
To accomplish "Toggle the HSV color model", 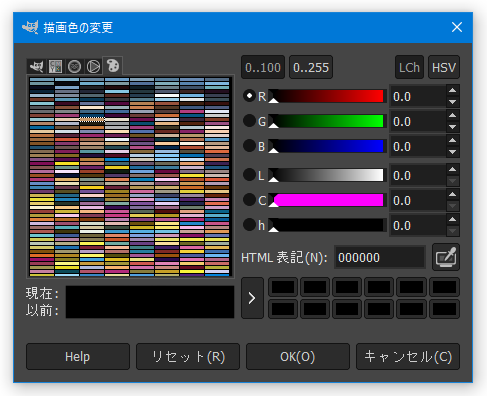I will tap(444, 67).
